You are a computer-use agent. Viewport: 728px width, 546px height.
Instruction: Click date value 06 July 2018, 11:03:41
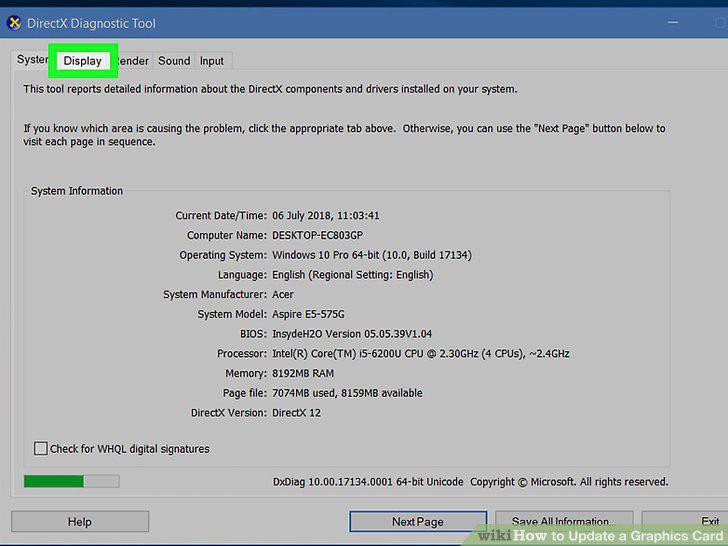click(325, 215)
